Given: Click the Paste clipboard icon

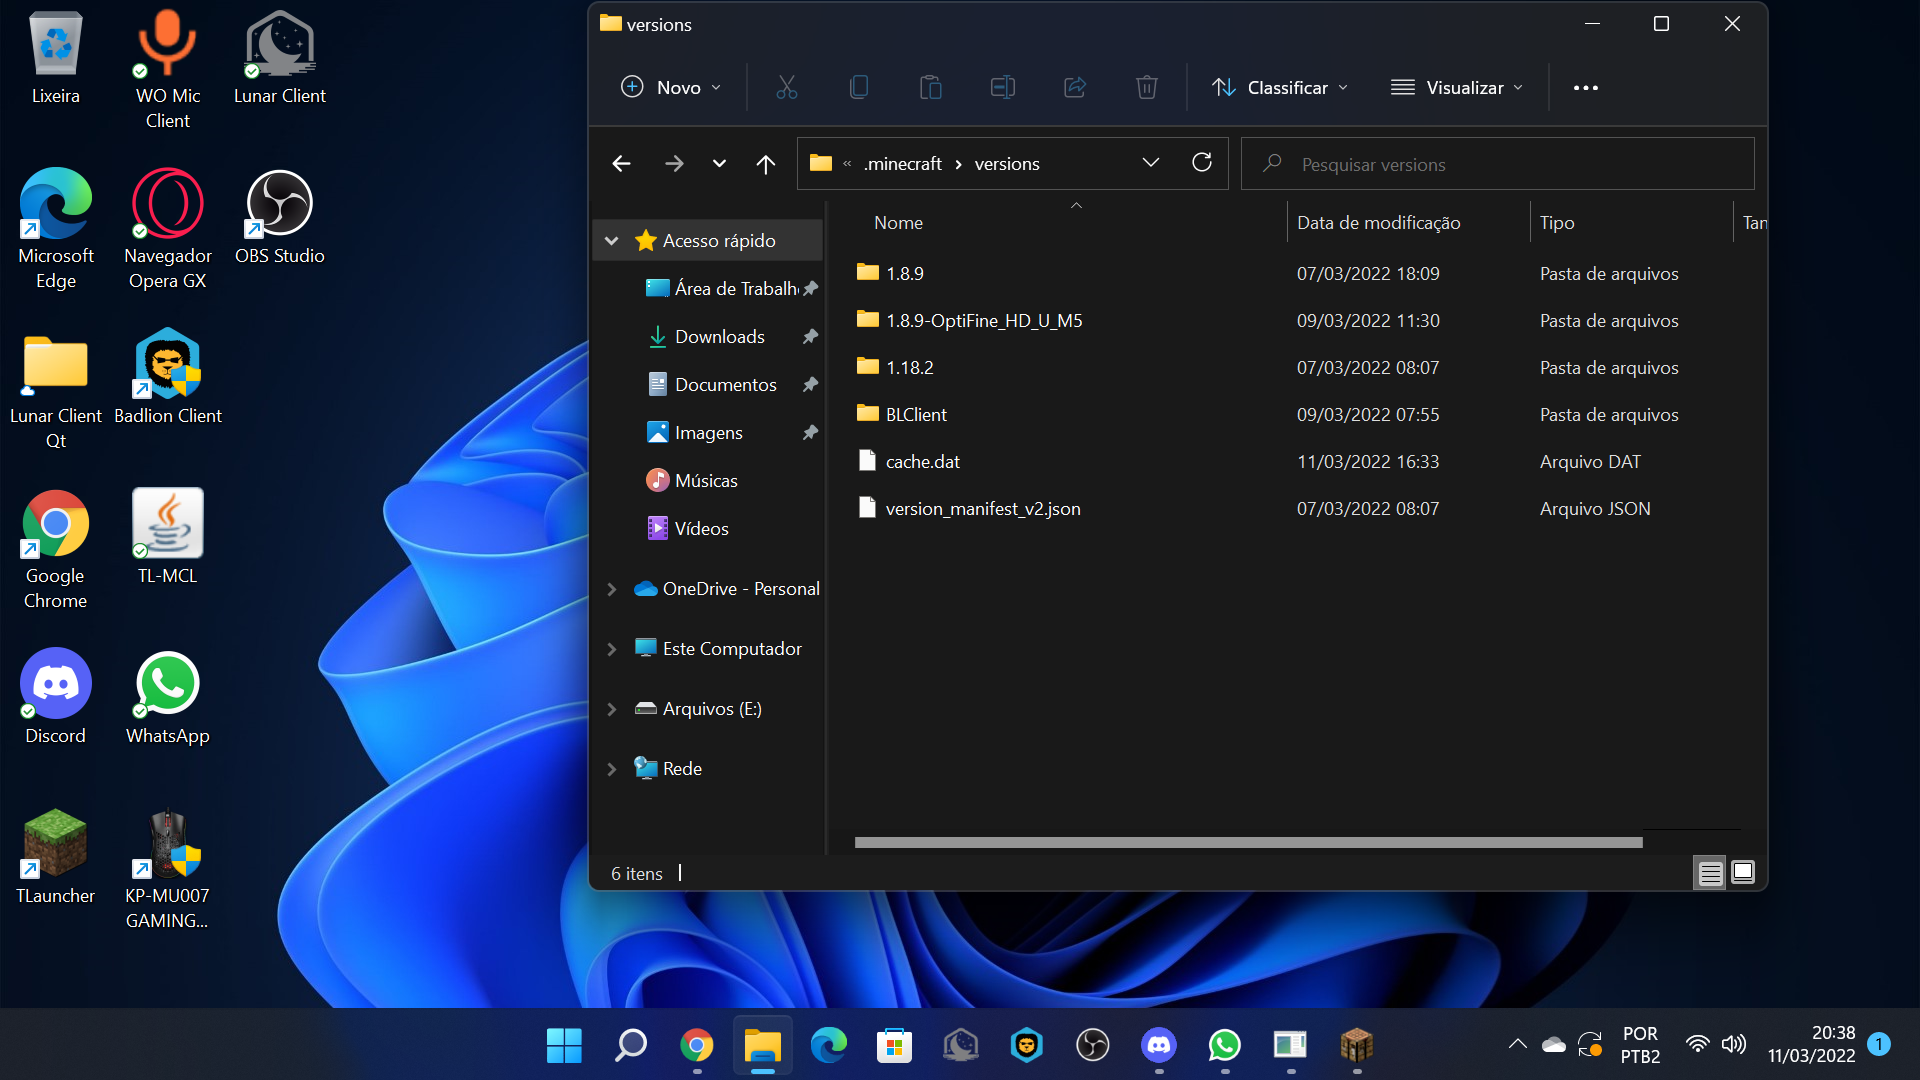Looking at the screenshot, I should 931,88.
